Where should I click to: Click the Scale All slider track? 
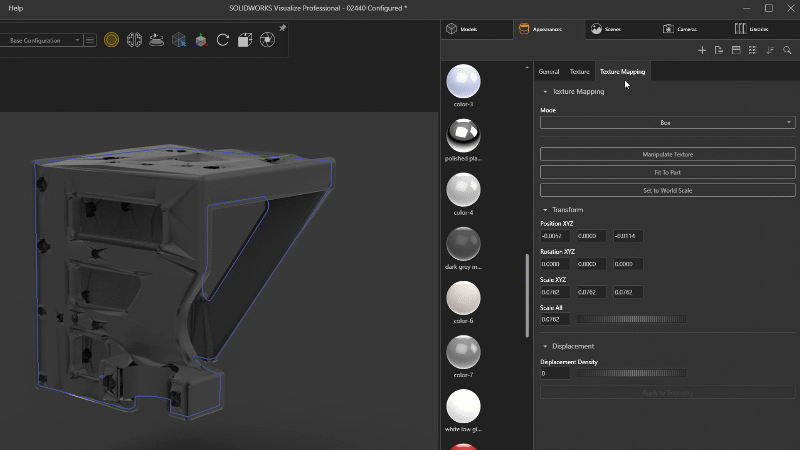click(631, 319)
